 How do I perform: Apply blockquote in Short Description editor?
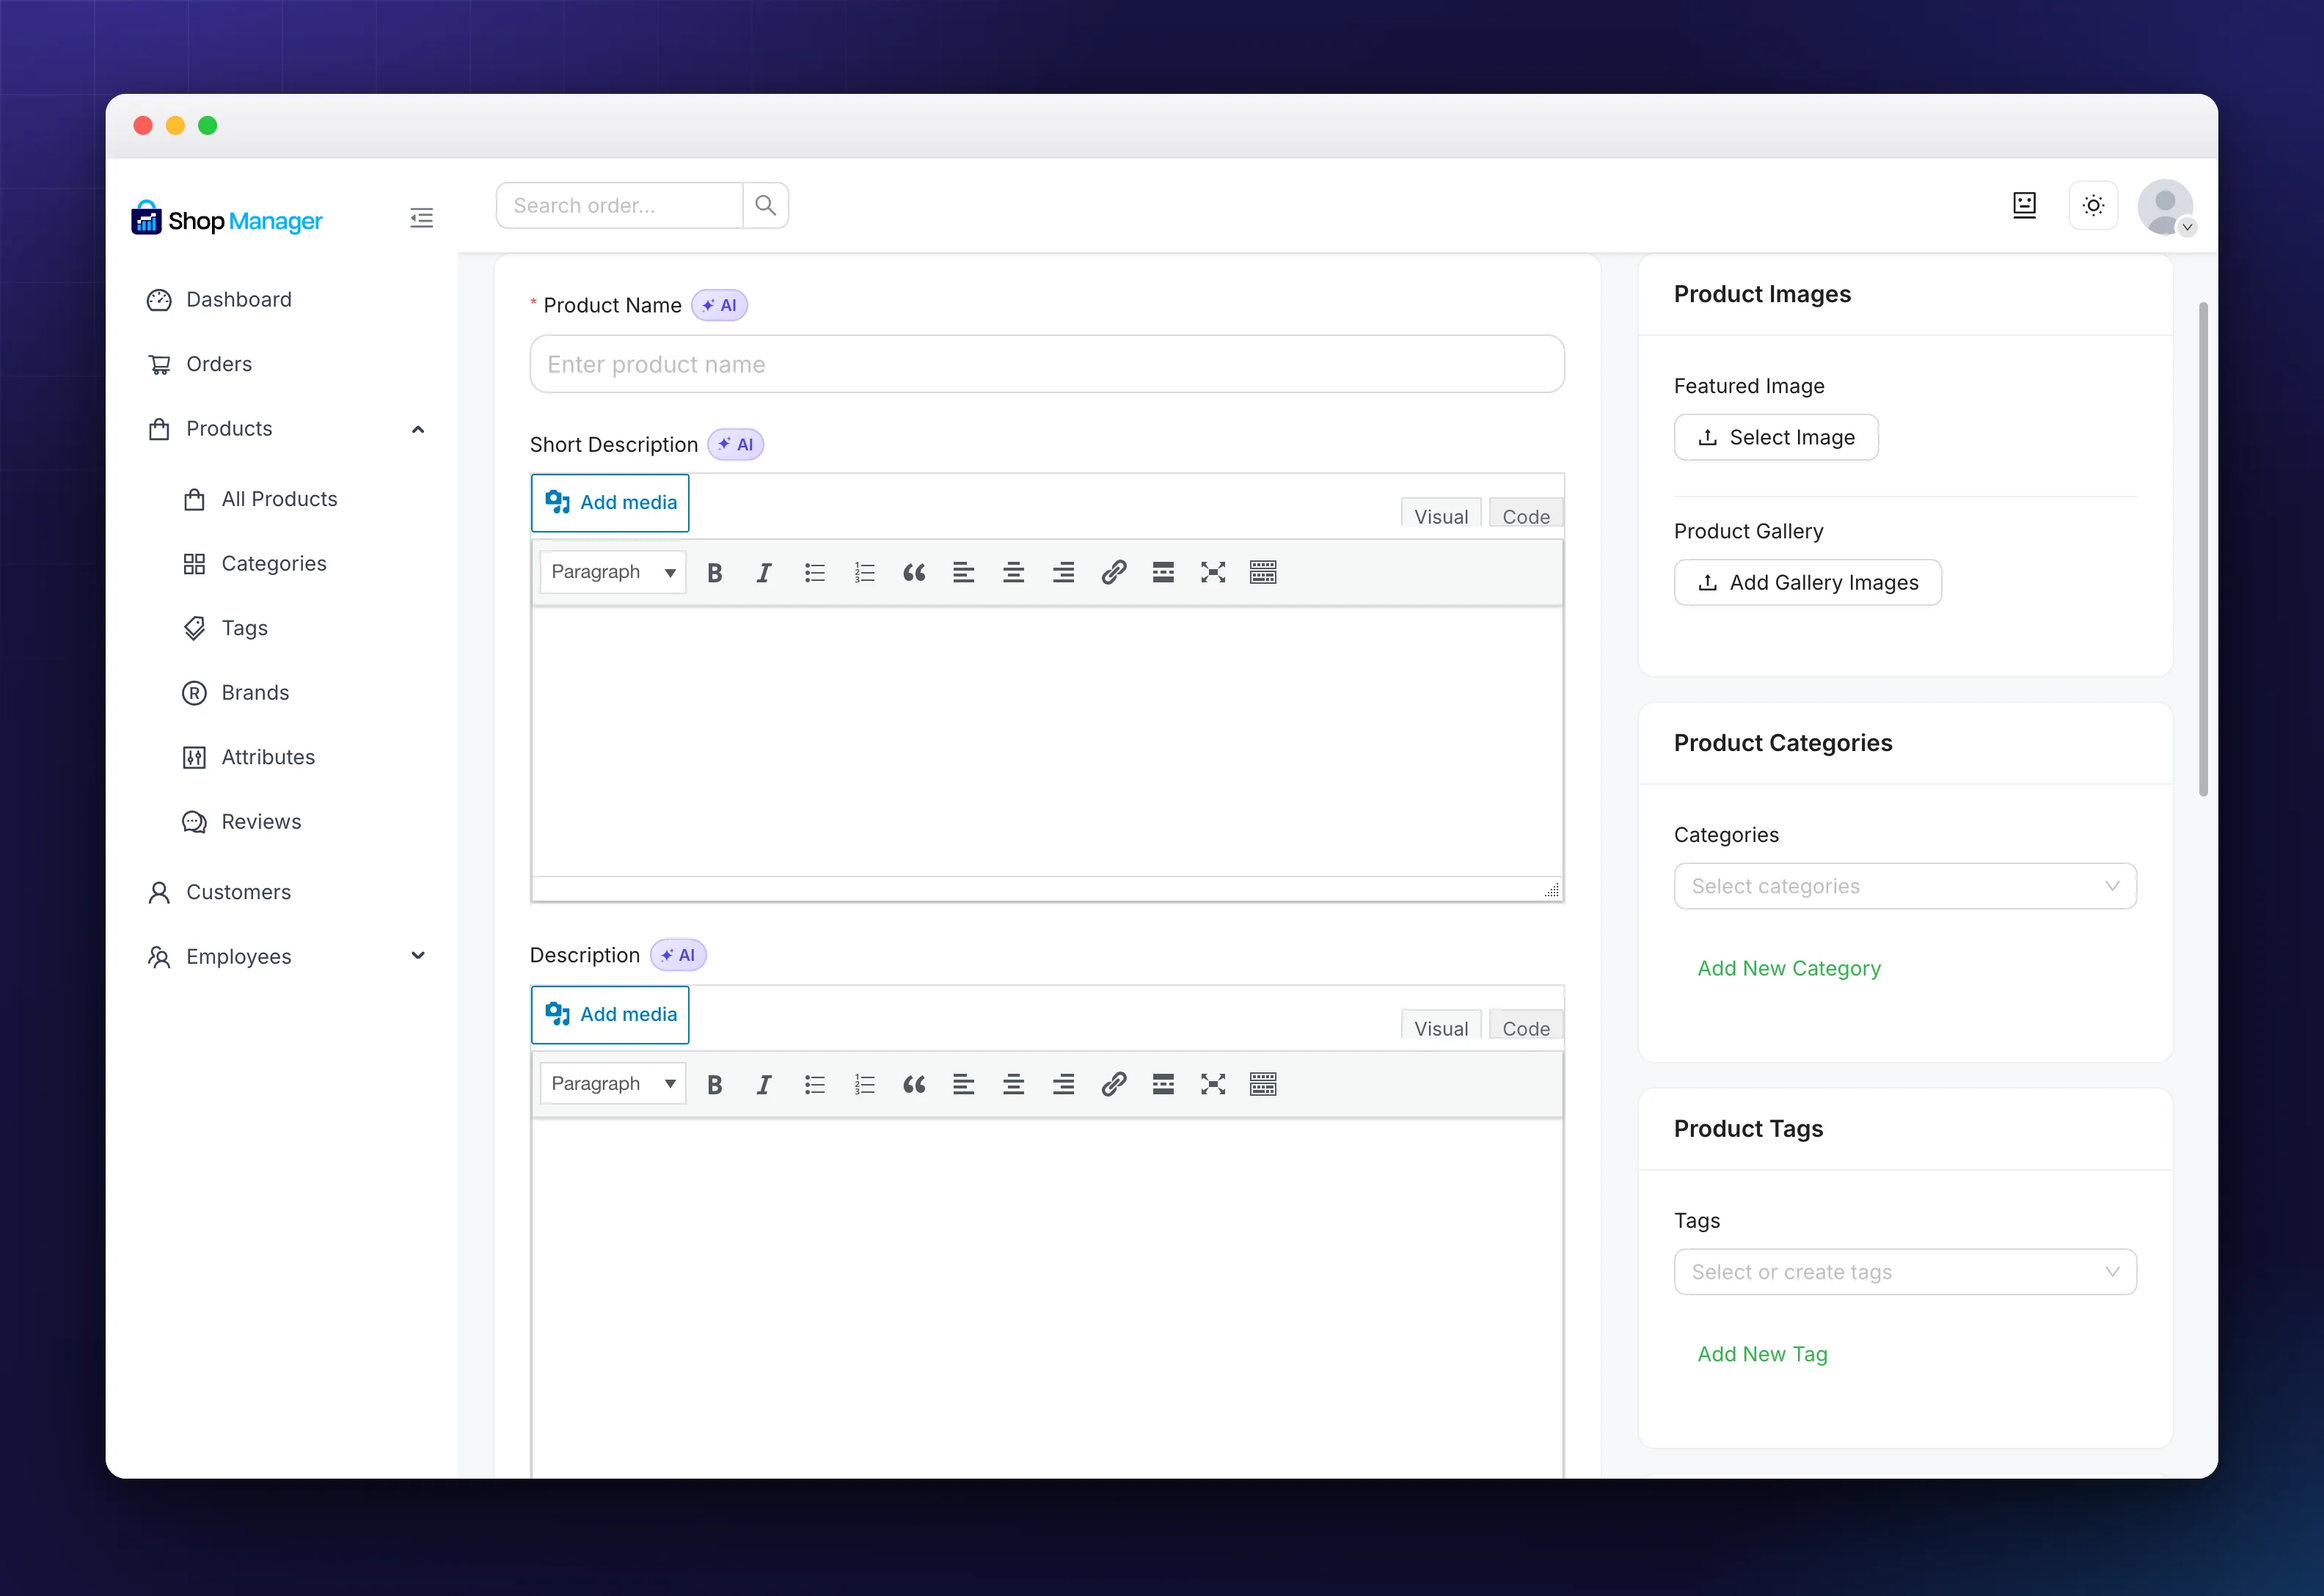pyautogui.click(x=914, y=572)
